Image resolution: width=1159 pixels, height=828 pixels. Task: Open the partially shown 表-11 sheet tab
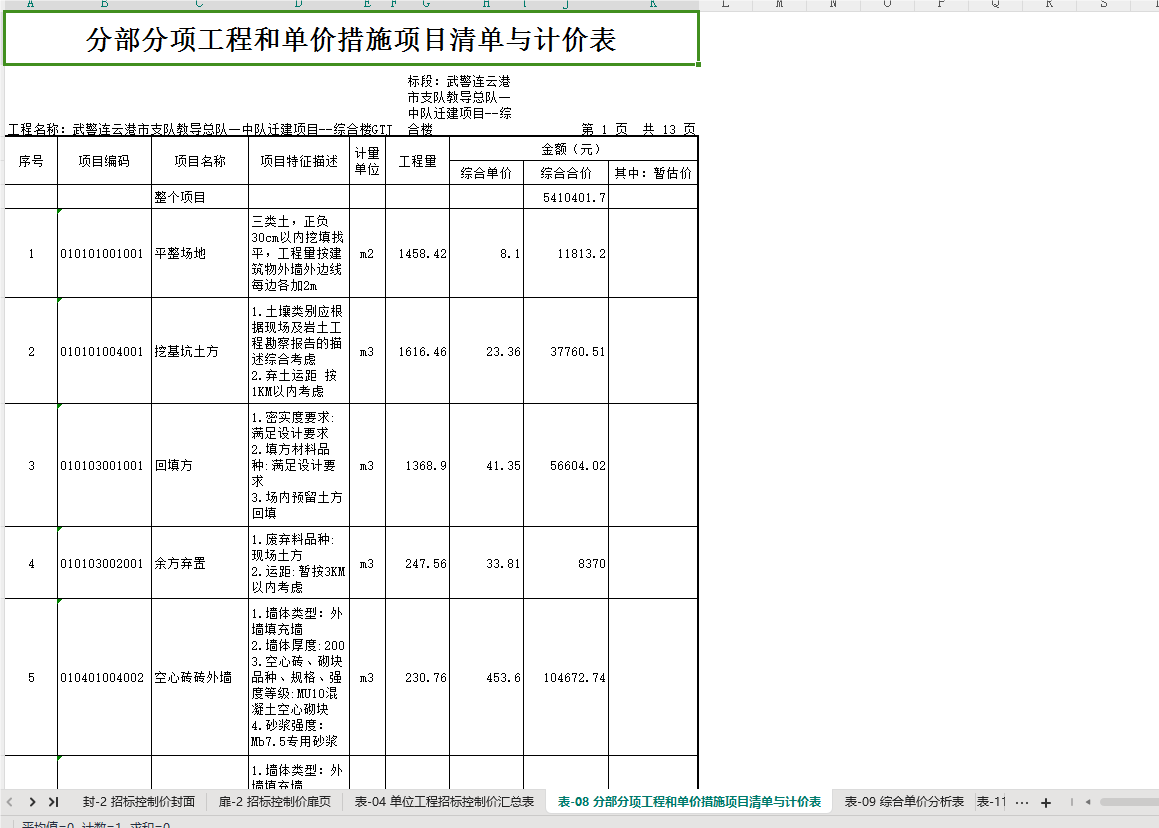pos(991,802)
